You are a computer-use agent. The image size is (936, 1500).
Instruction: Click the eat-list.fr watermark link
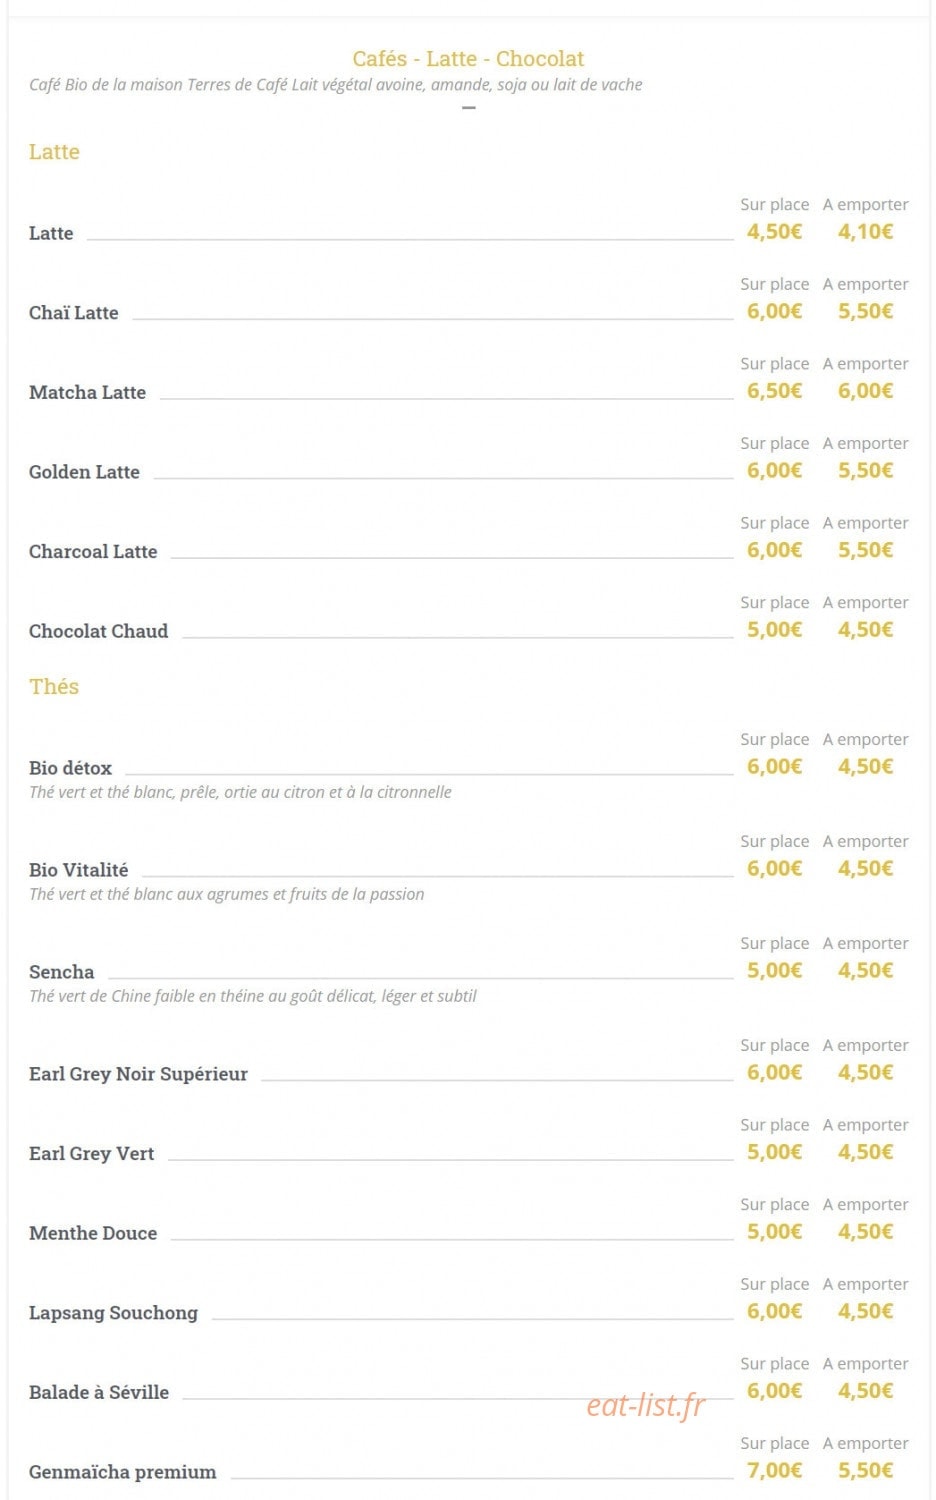pos(646,1405)
